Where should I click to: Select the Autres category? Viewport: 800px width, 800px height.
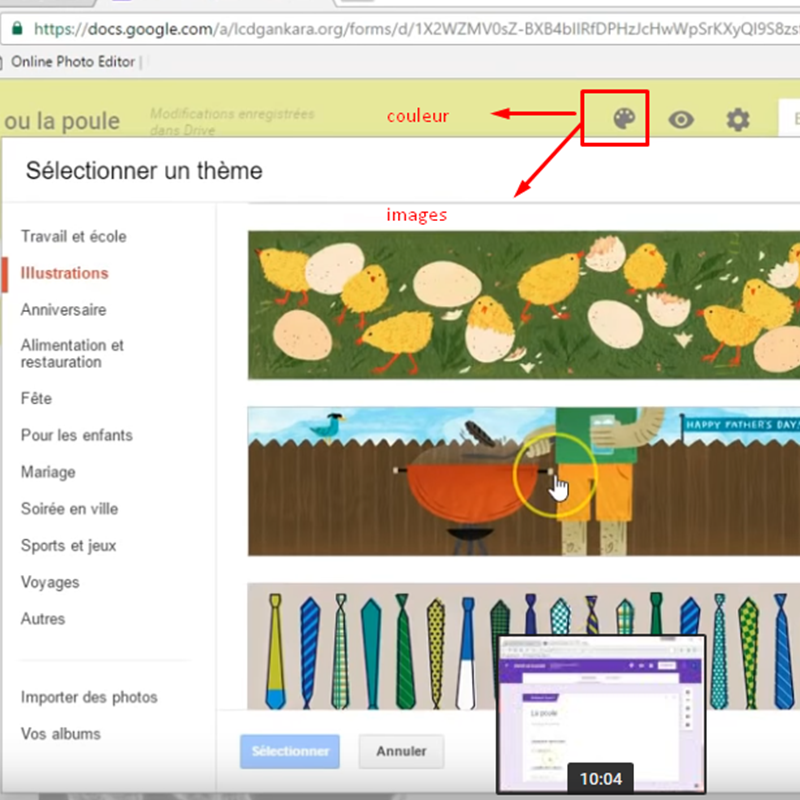pyautogui.click(x=43, y=619)
